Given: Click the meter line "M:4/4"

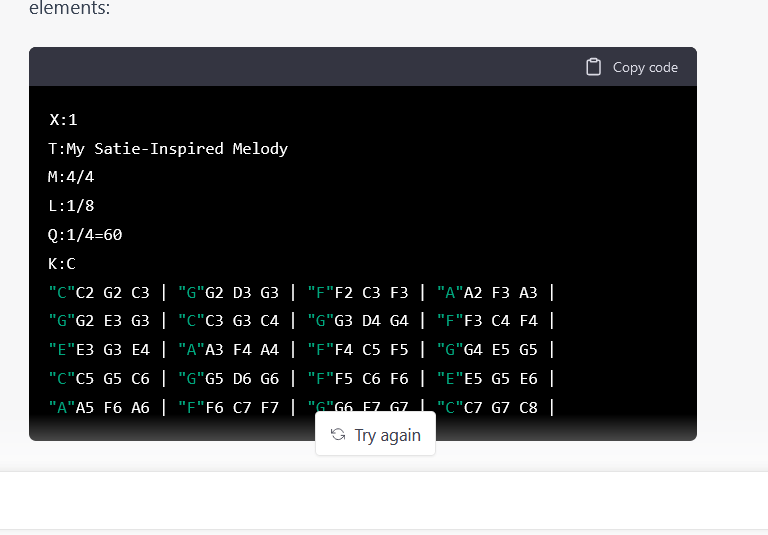Looking at the screenshot, I should (x=71, y=177).
